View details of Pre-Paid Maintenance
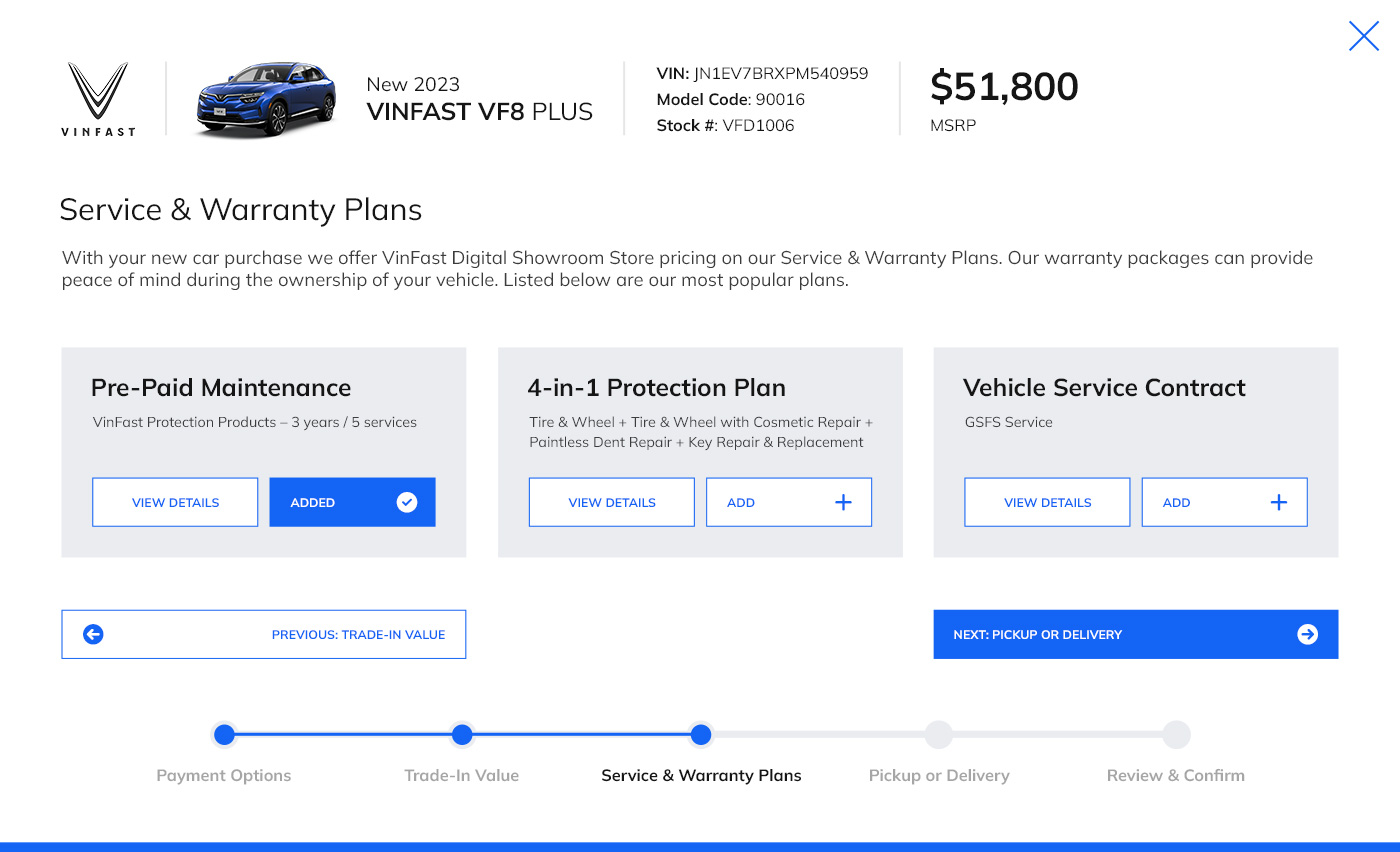This screenshot has width=1400, height=852. click(x=175, y=502)
